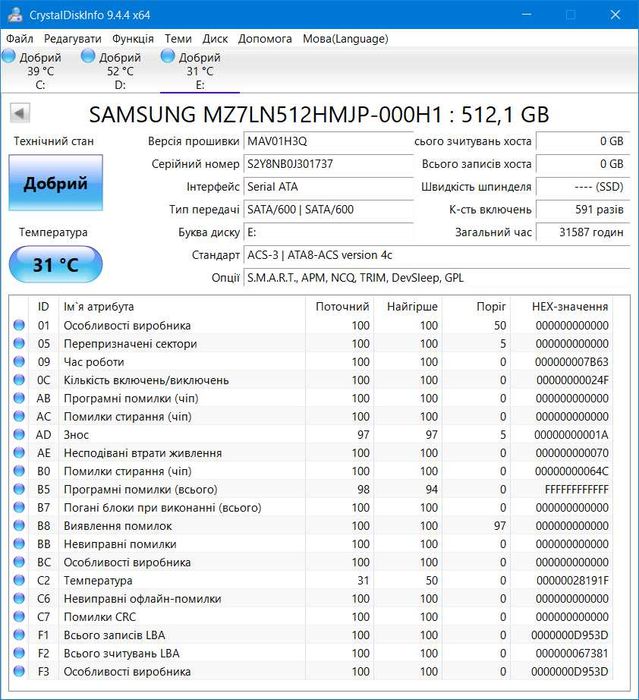639x700 pixels.
Task: Click the HEX-значення column header
Action: click(561, 307)
